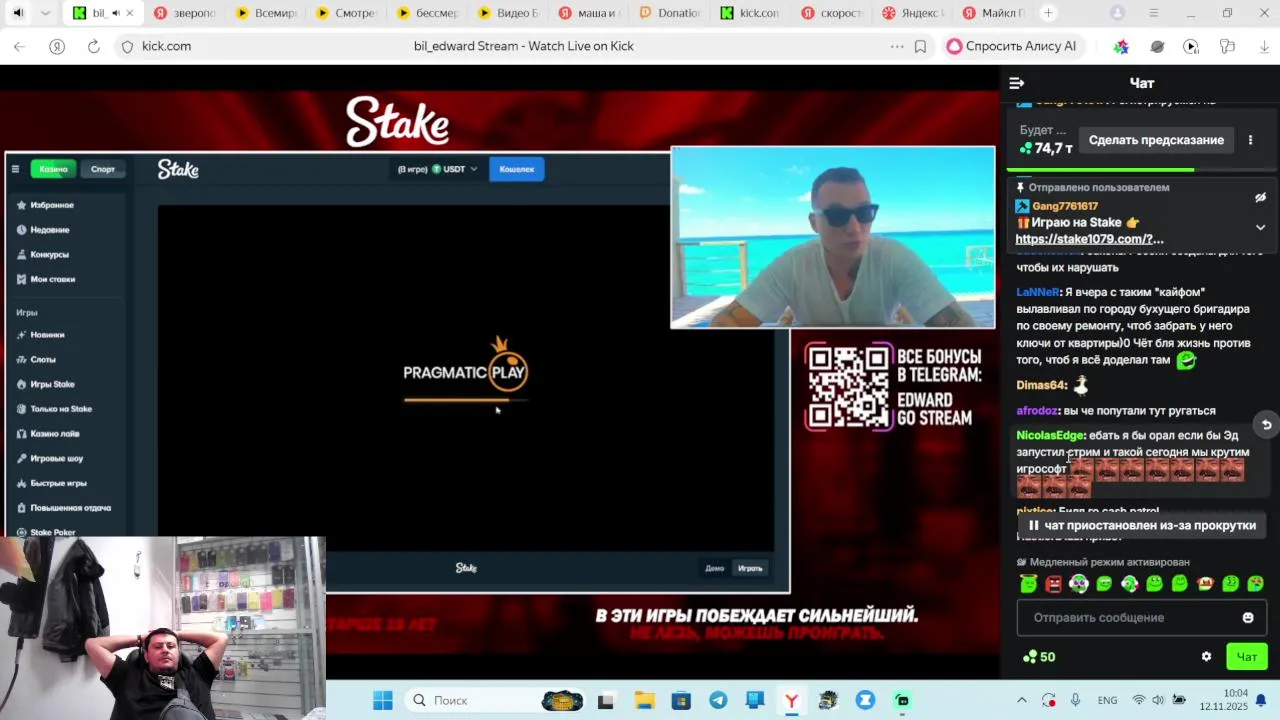Open a new browser tab plus button

(1048, 13)
